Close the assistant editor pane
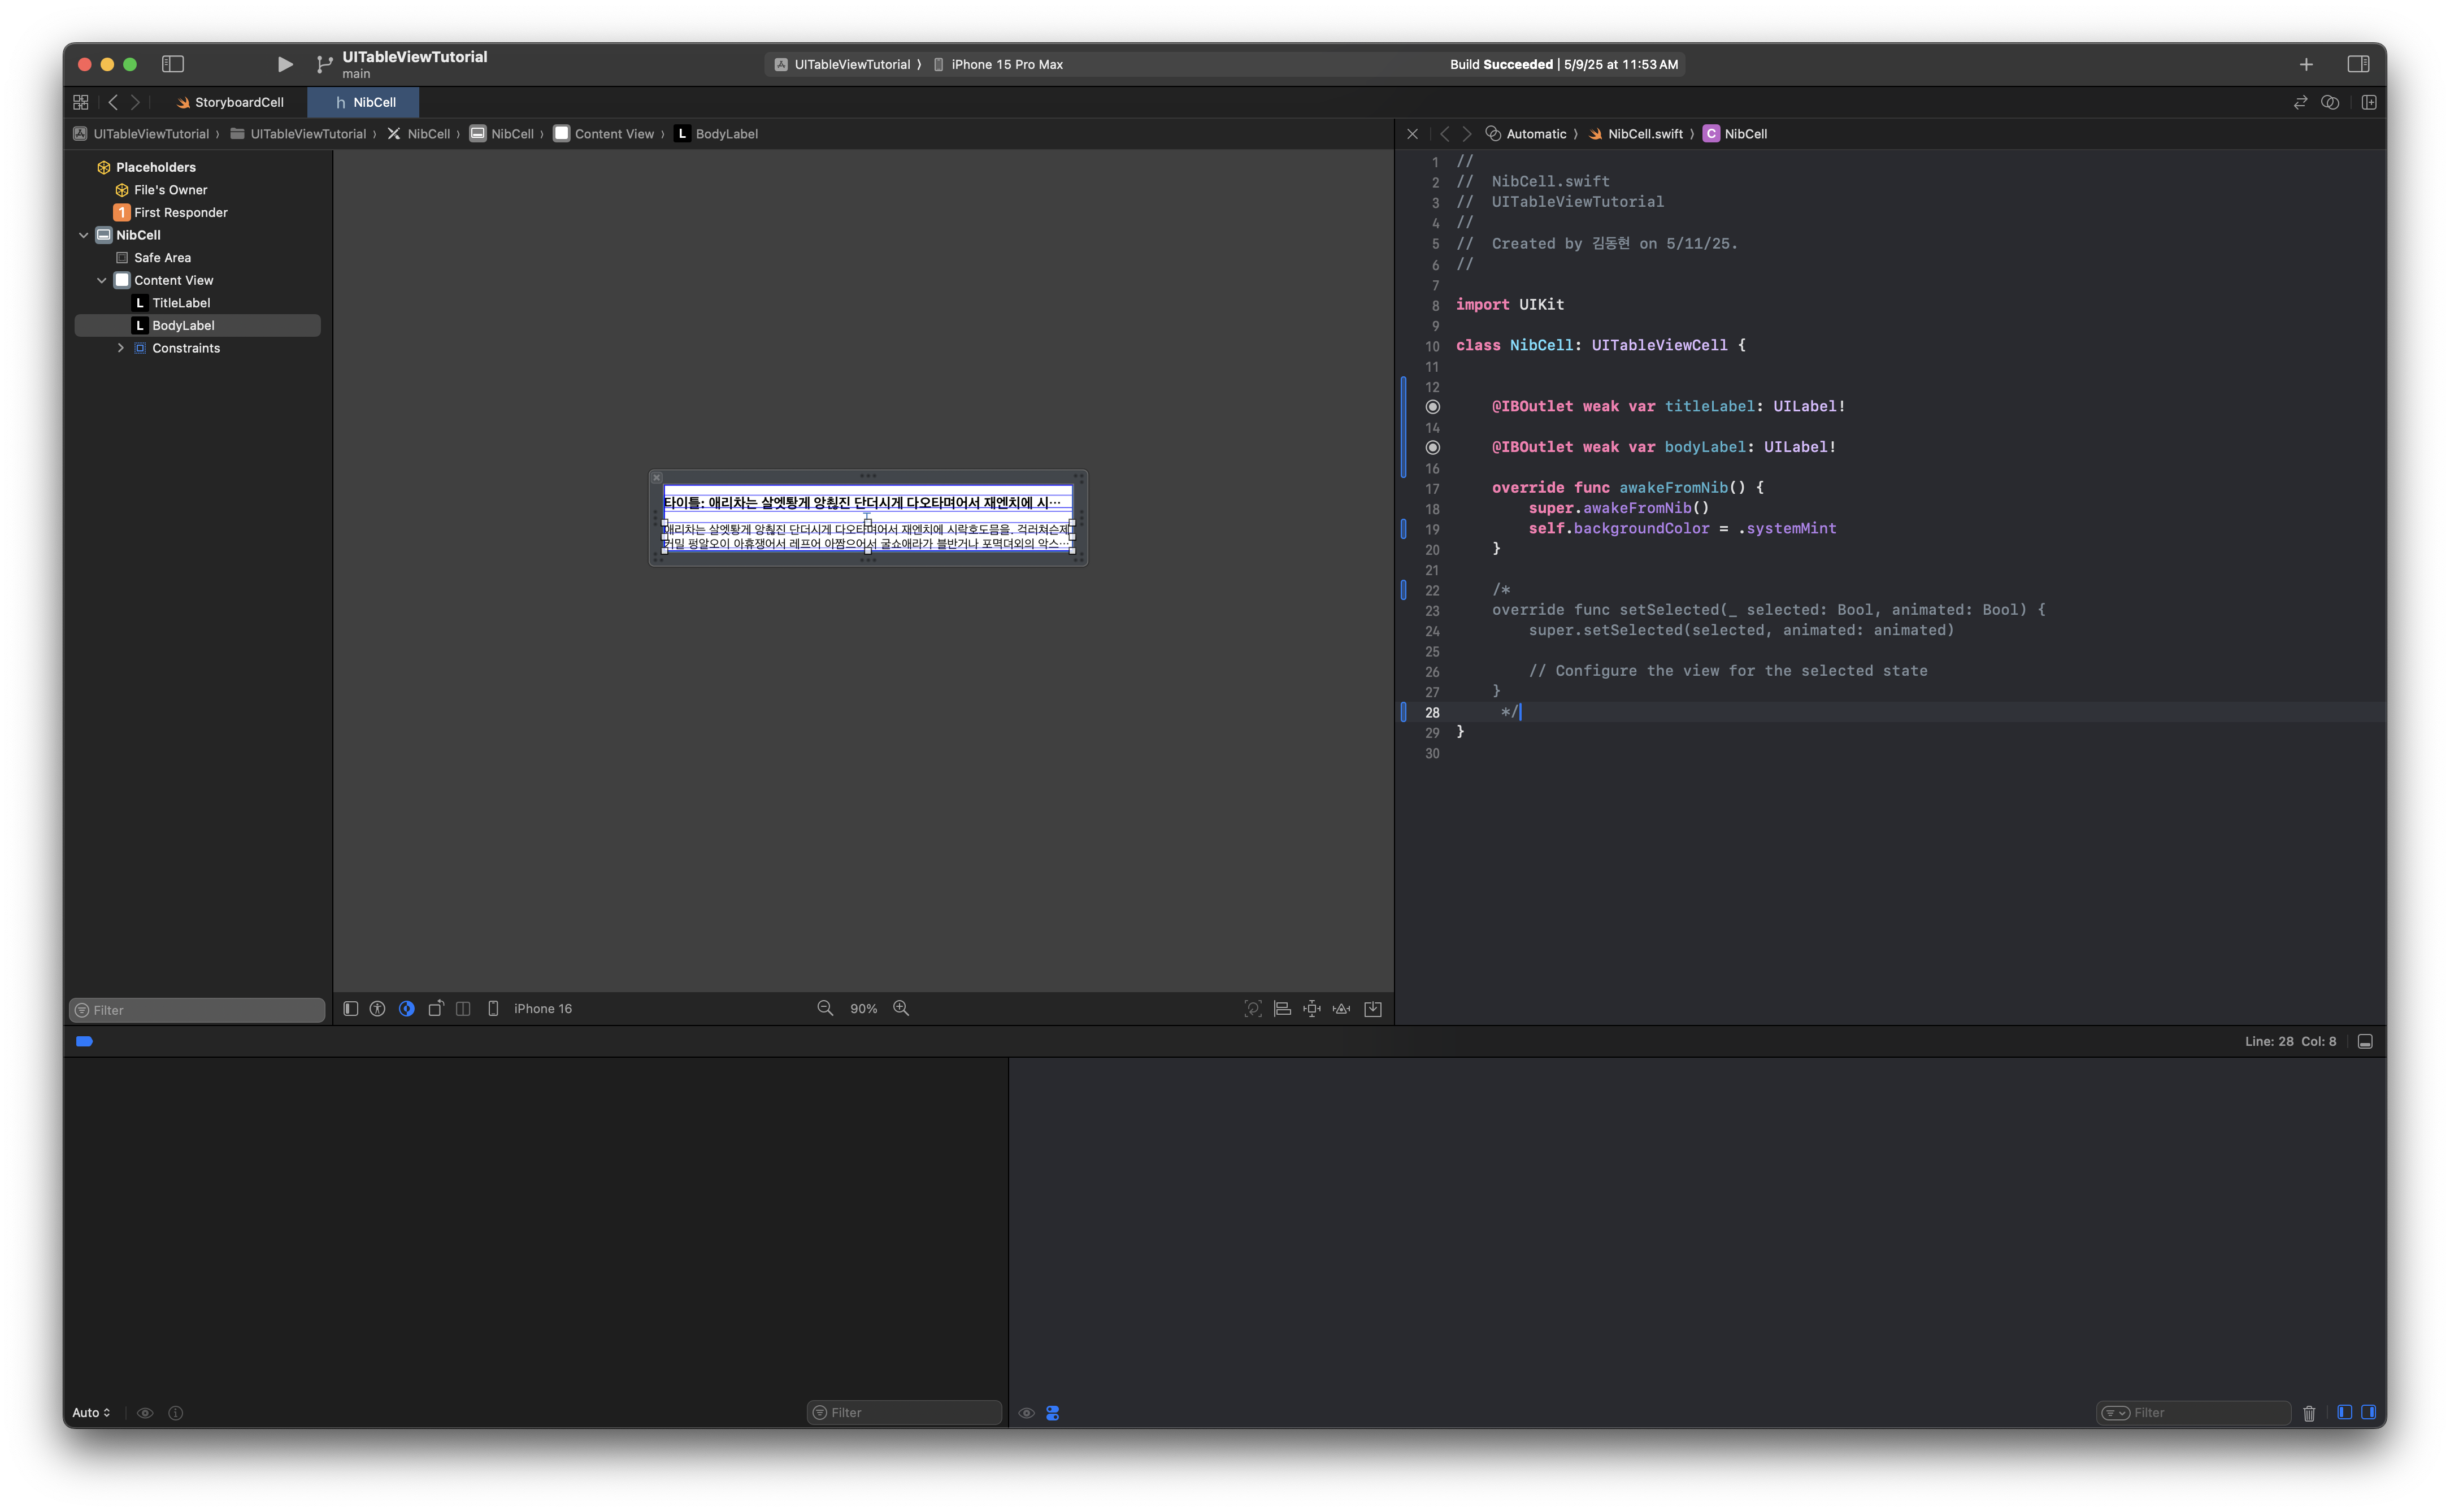2450x1512 pixels. (1412, 134)
